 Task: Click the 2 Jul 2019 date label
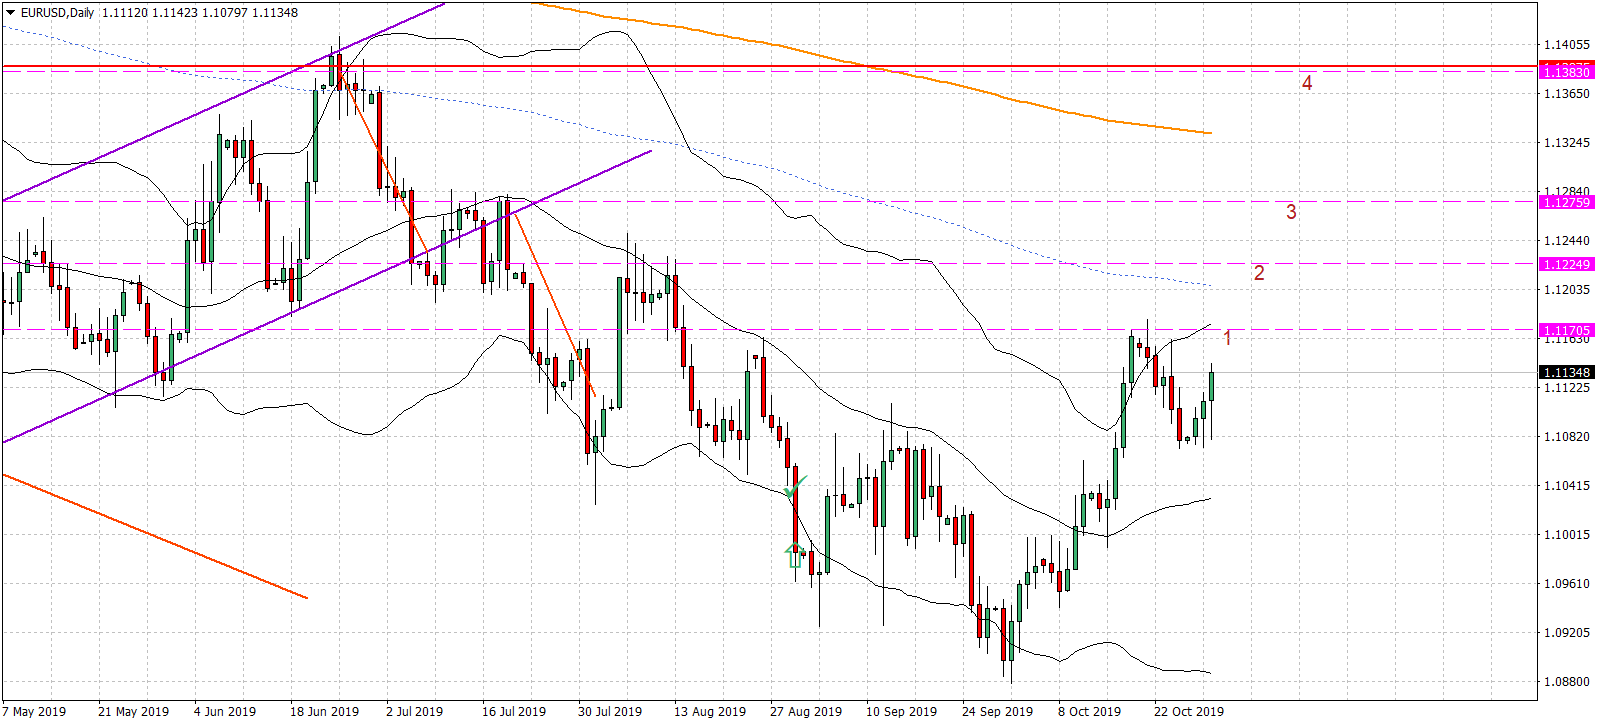(x=415, y=712)
